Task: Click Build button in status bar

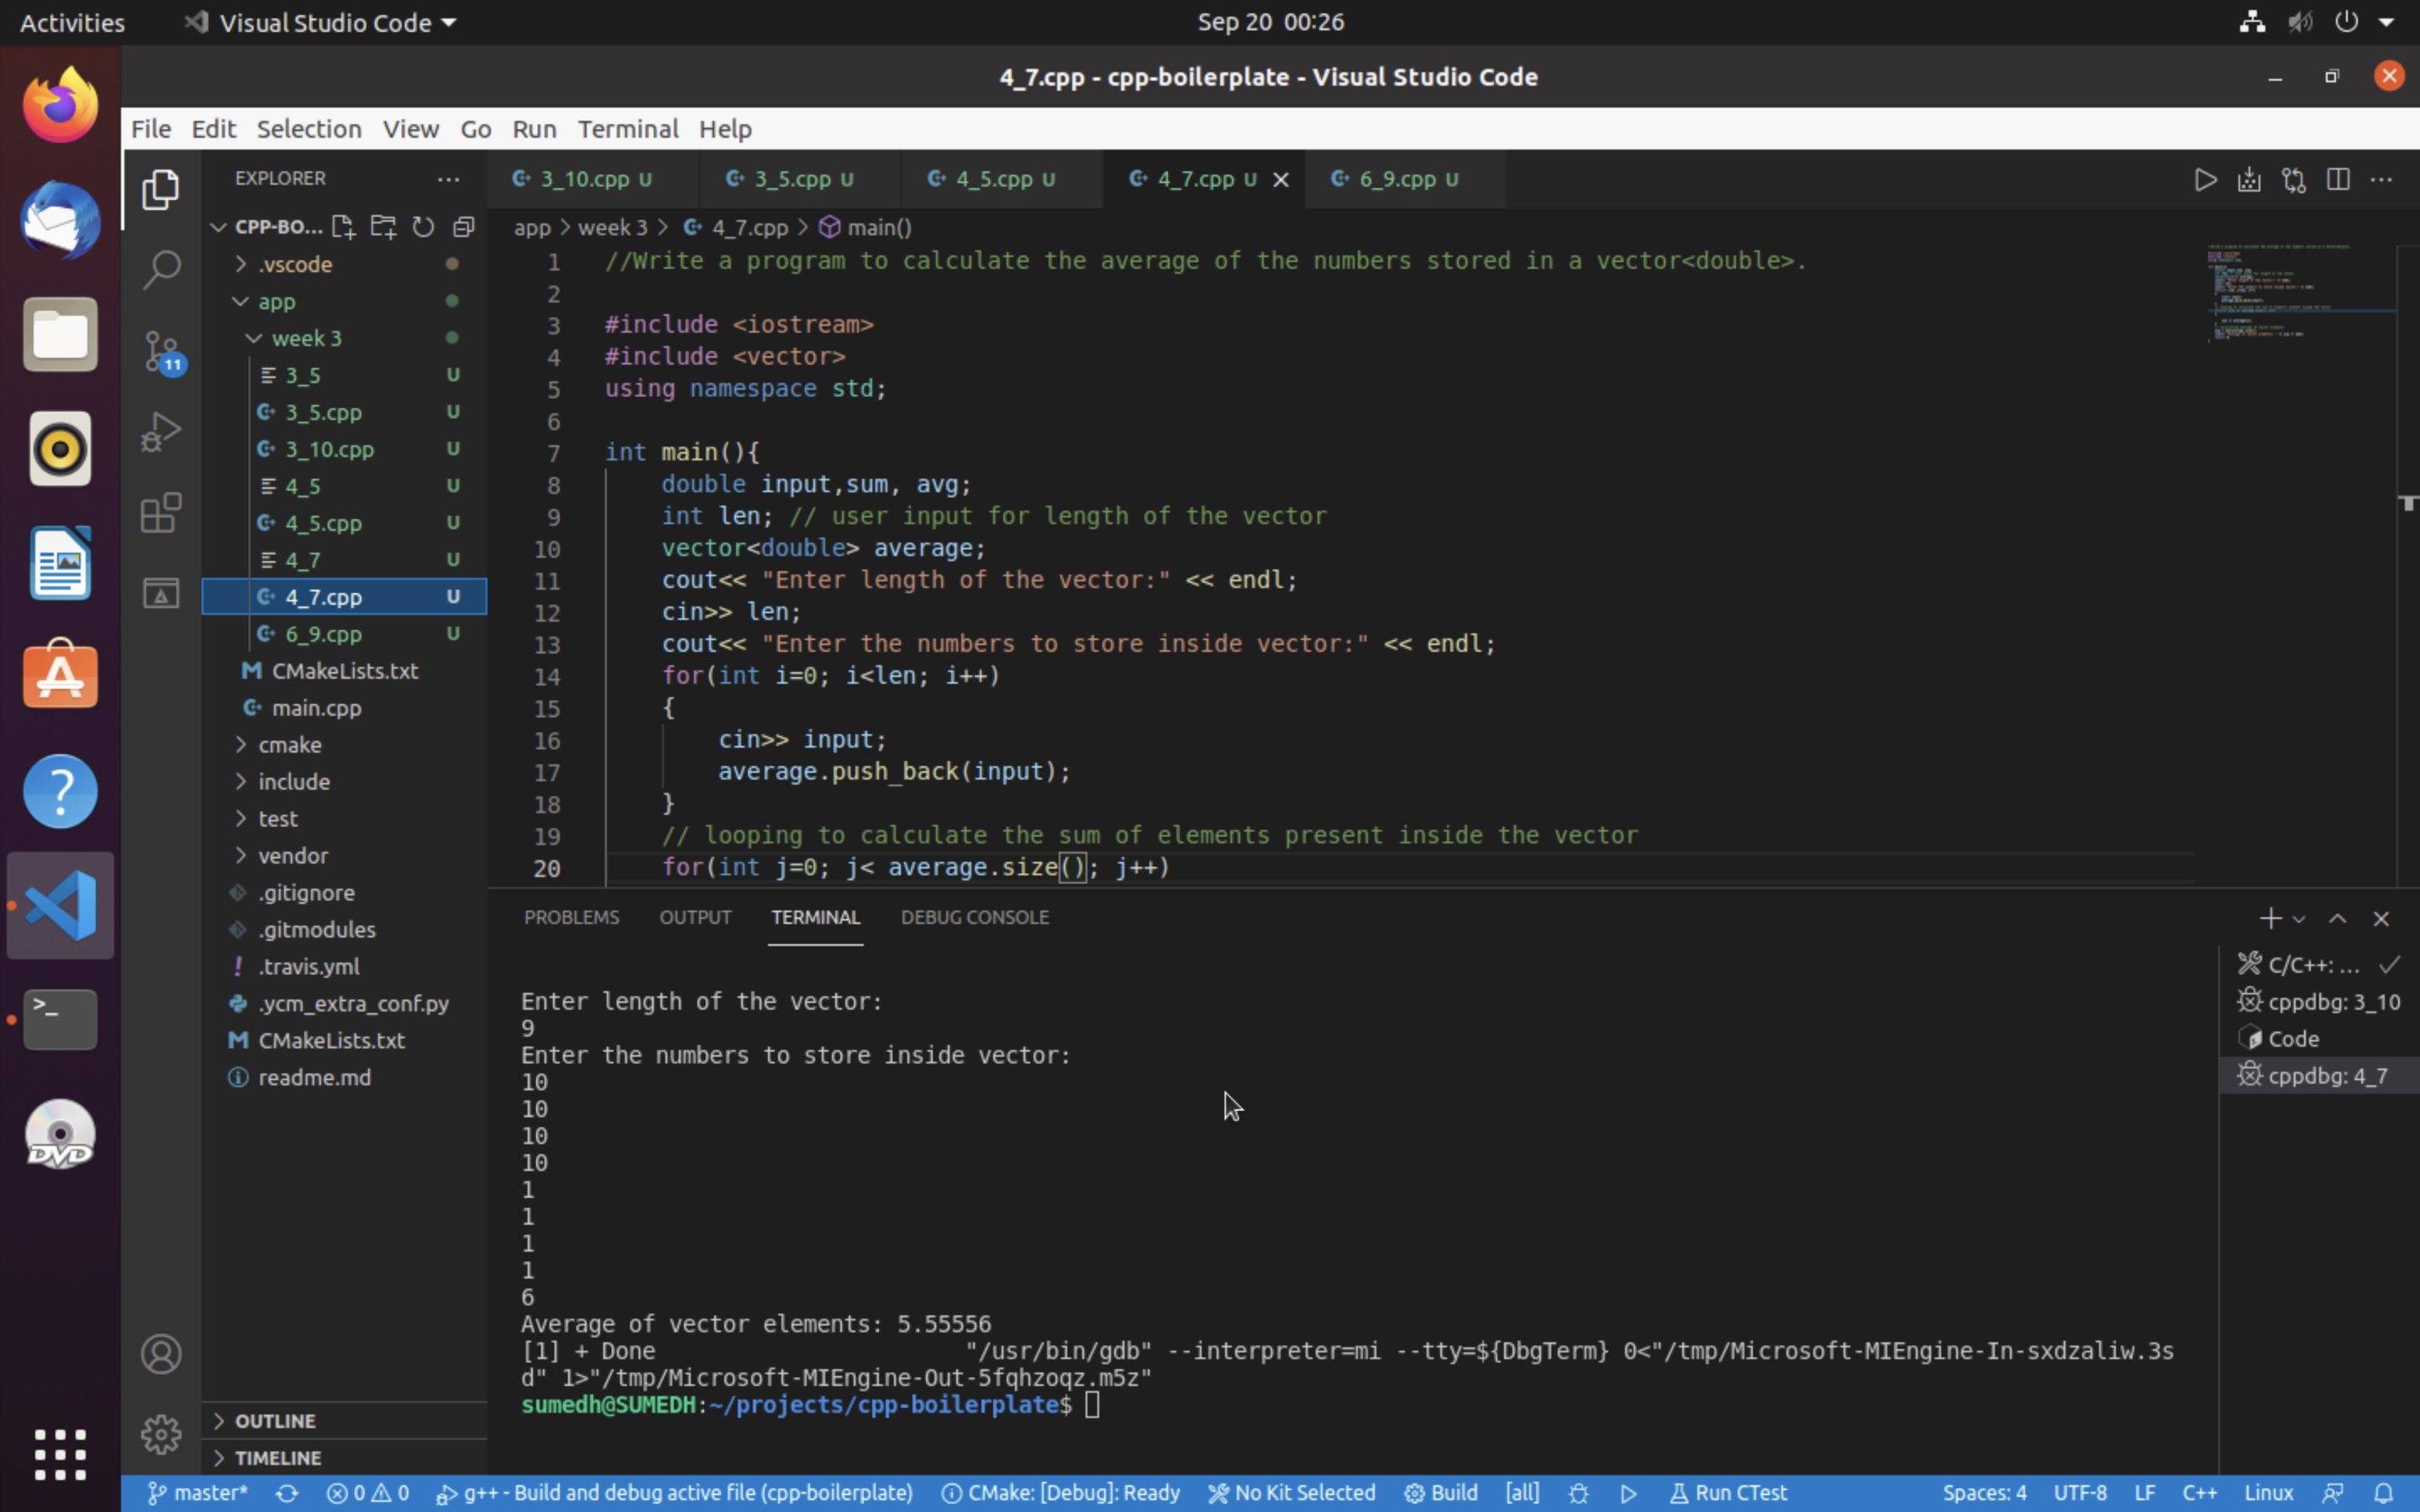Action: point(1441,1493)
